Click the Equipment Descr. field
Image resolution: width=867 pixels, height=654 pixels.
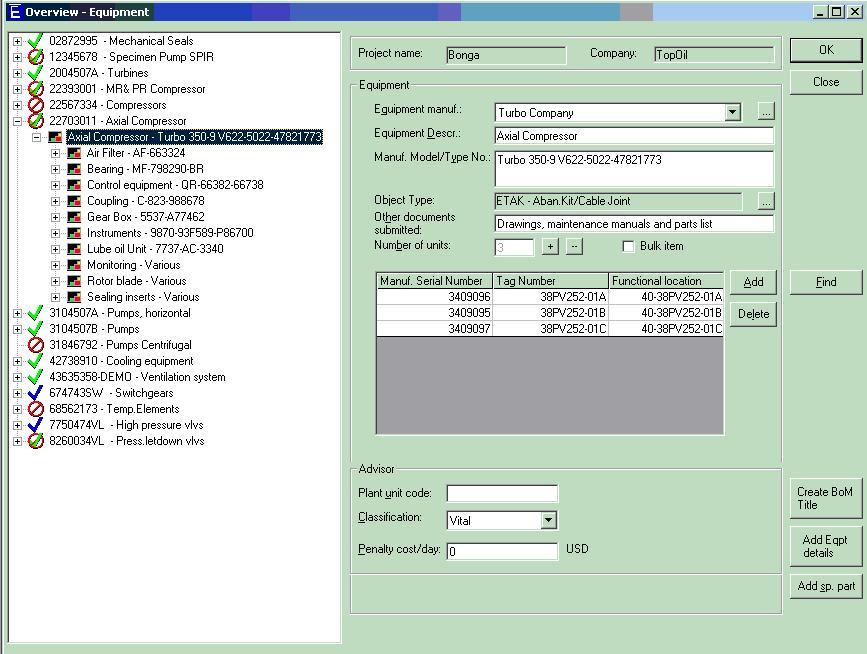[x=634, y=136]
